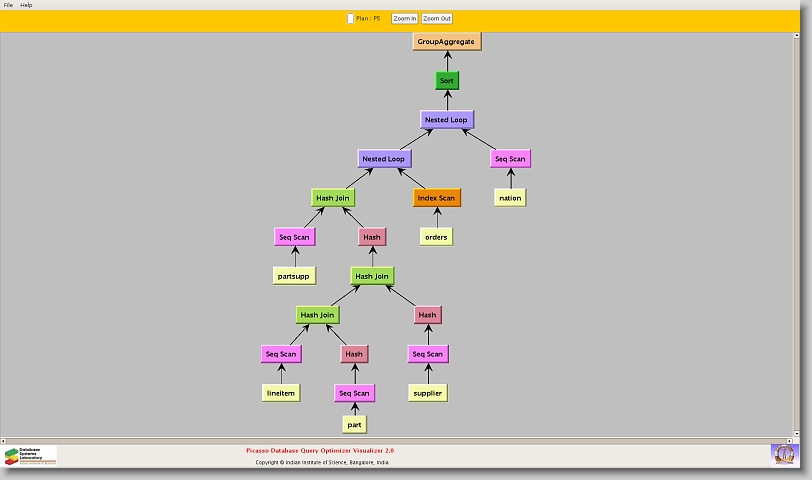
Task: Select the GroupAggregate node at tree top
Action: click(447, 42)
